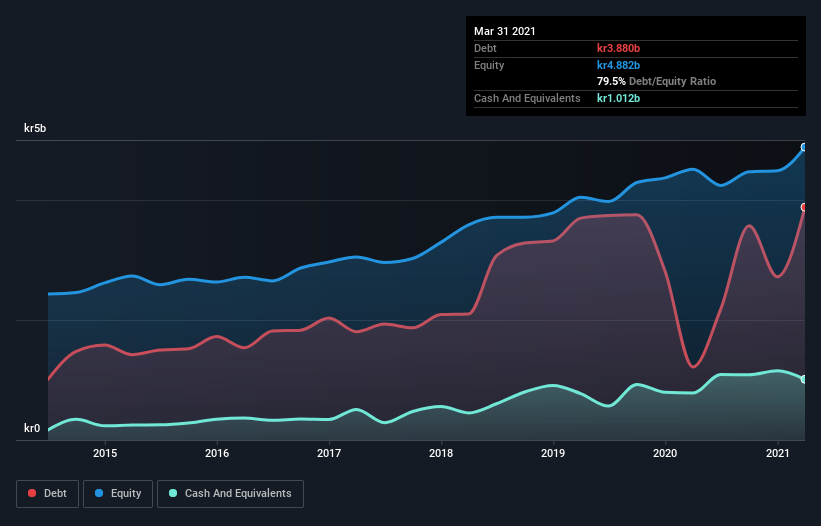Click the blue Equity legend dot
821x526 pixels.
click(99, 493)
